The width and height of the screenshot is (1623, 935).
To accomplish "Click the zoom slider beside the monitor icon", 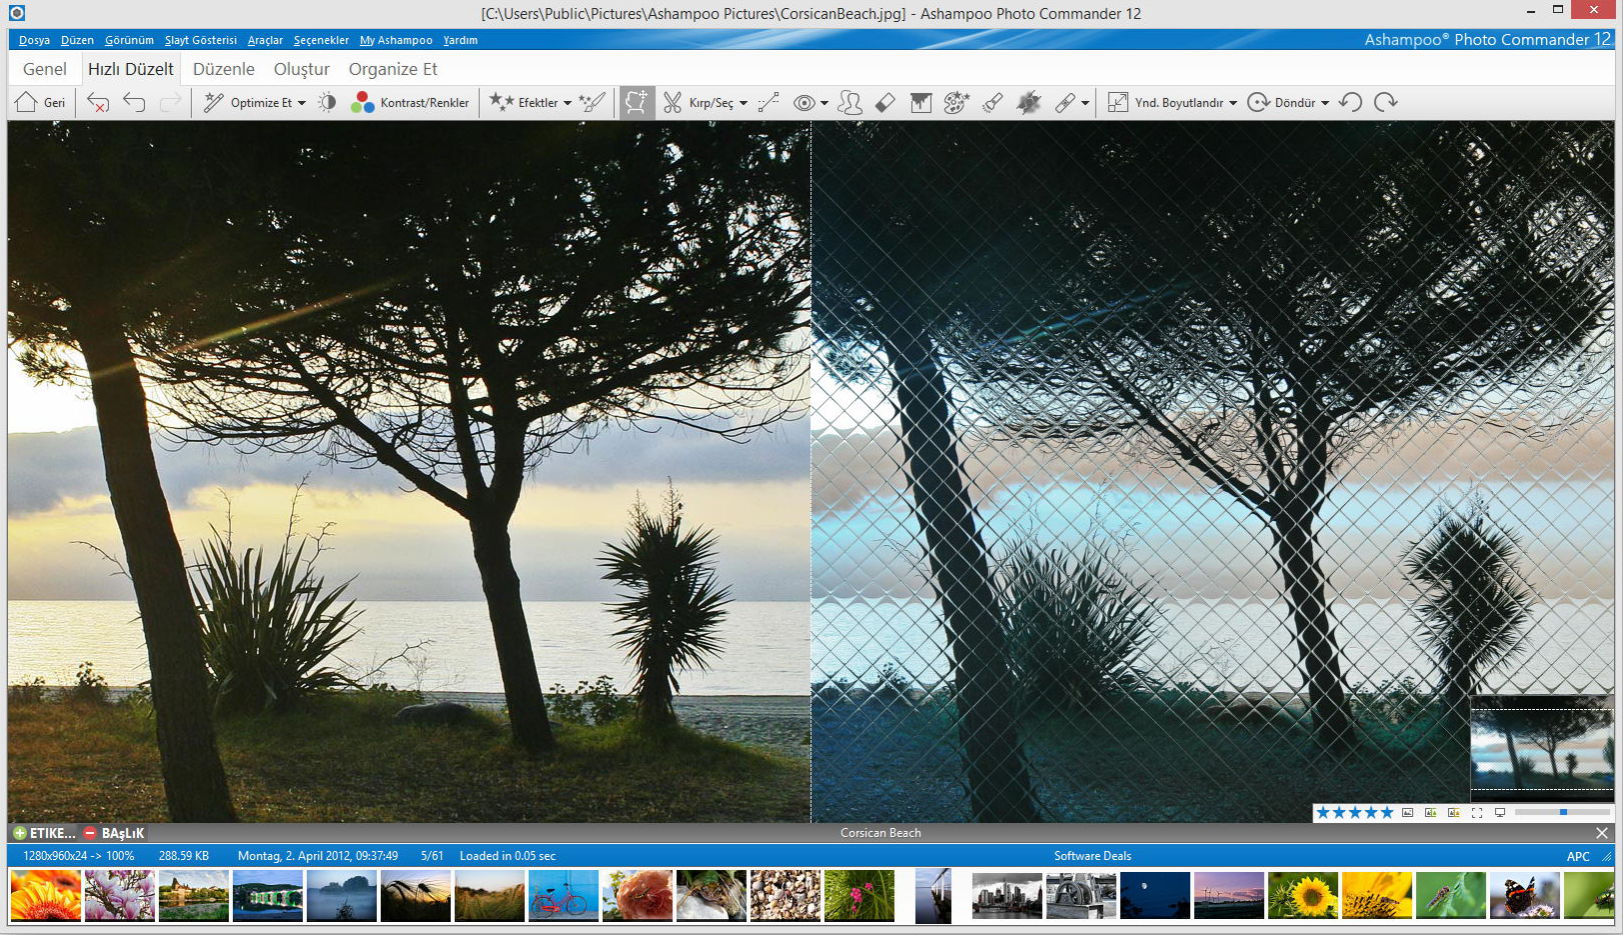I will [1562, 813].
